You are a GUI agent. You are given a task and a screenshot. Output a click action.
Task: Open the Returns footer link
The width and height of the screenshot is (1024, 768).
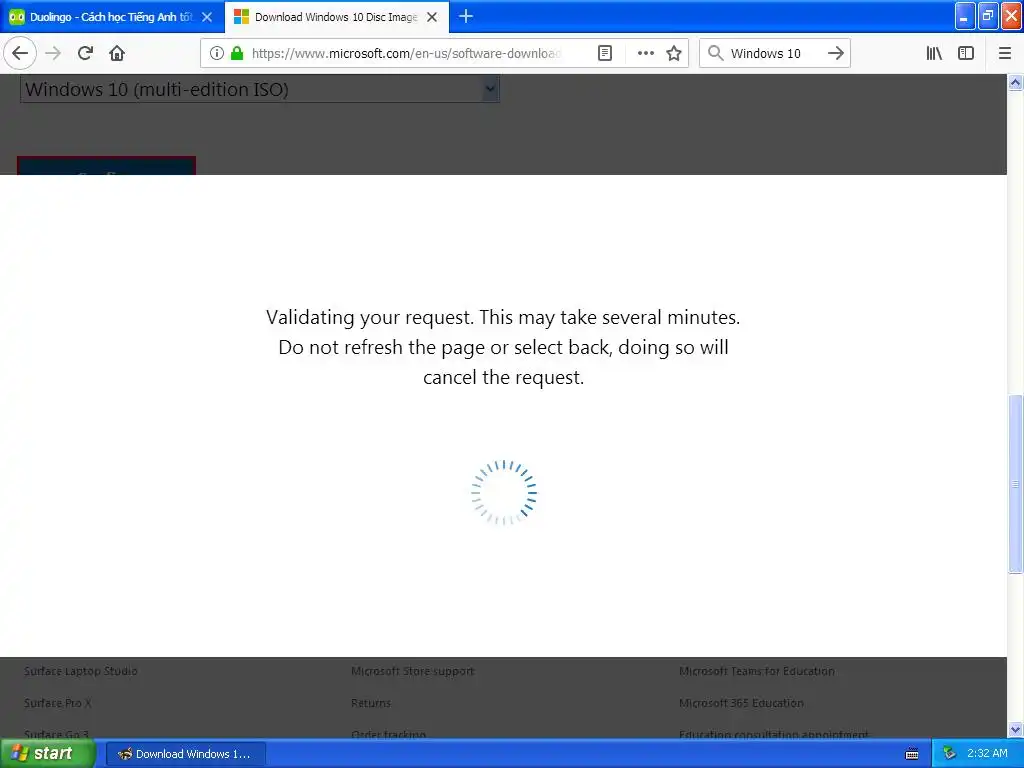pyautogui.click(x=370, y=703)
